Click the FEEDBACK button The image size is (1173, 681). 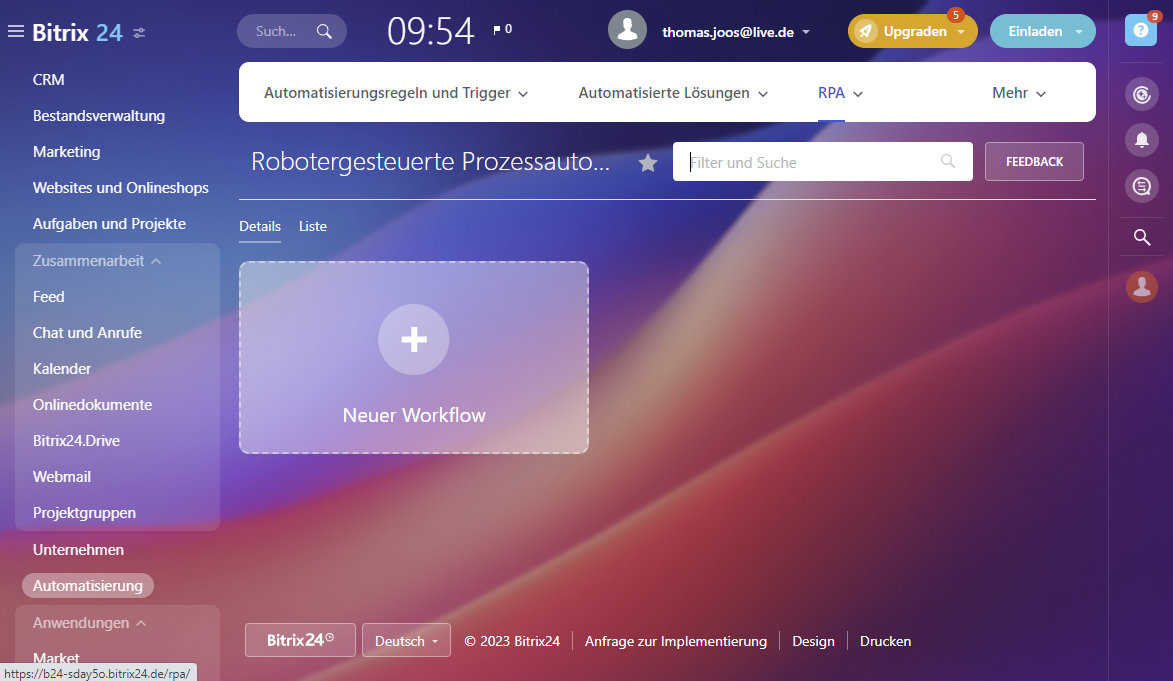(x=1034, y=161)
